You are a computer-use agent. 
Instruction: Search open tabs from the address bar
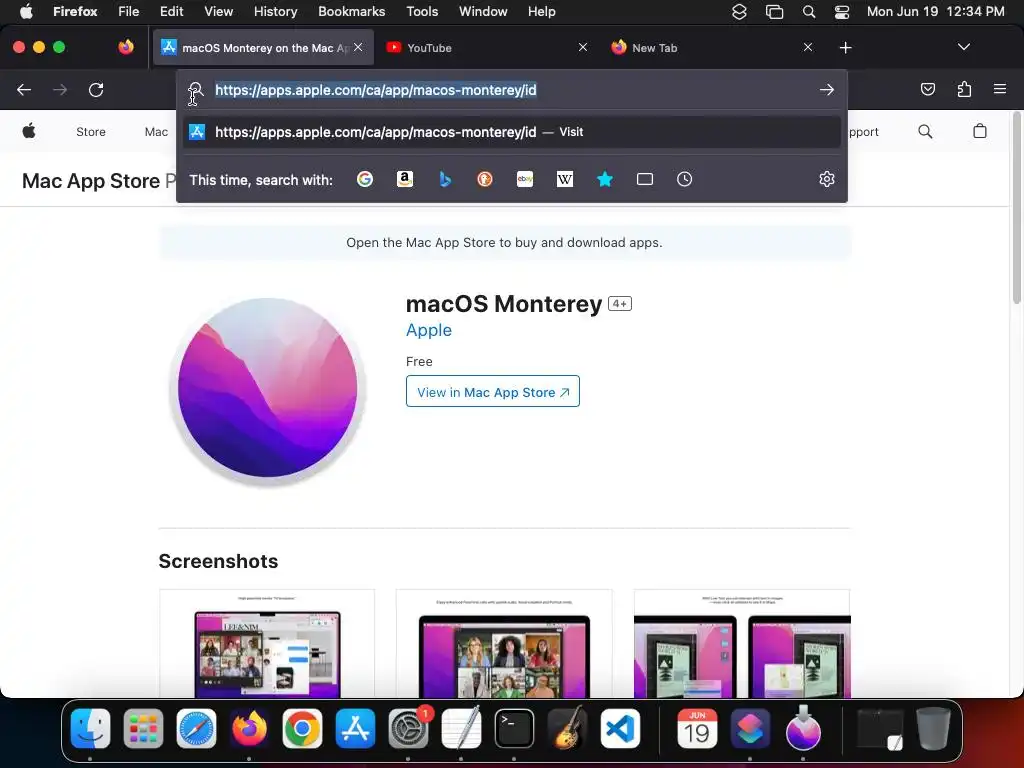coord(645,179)
